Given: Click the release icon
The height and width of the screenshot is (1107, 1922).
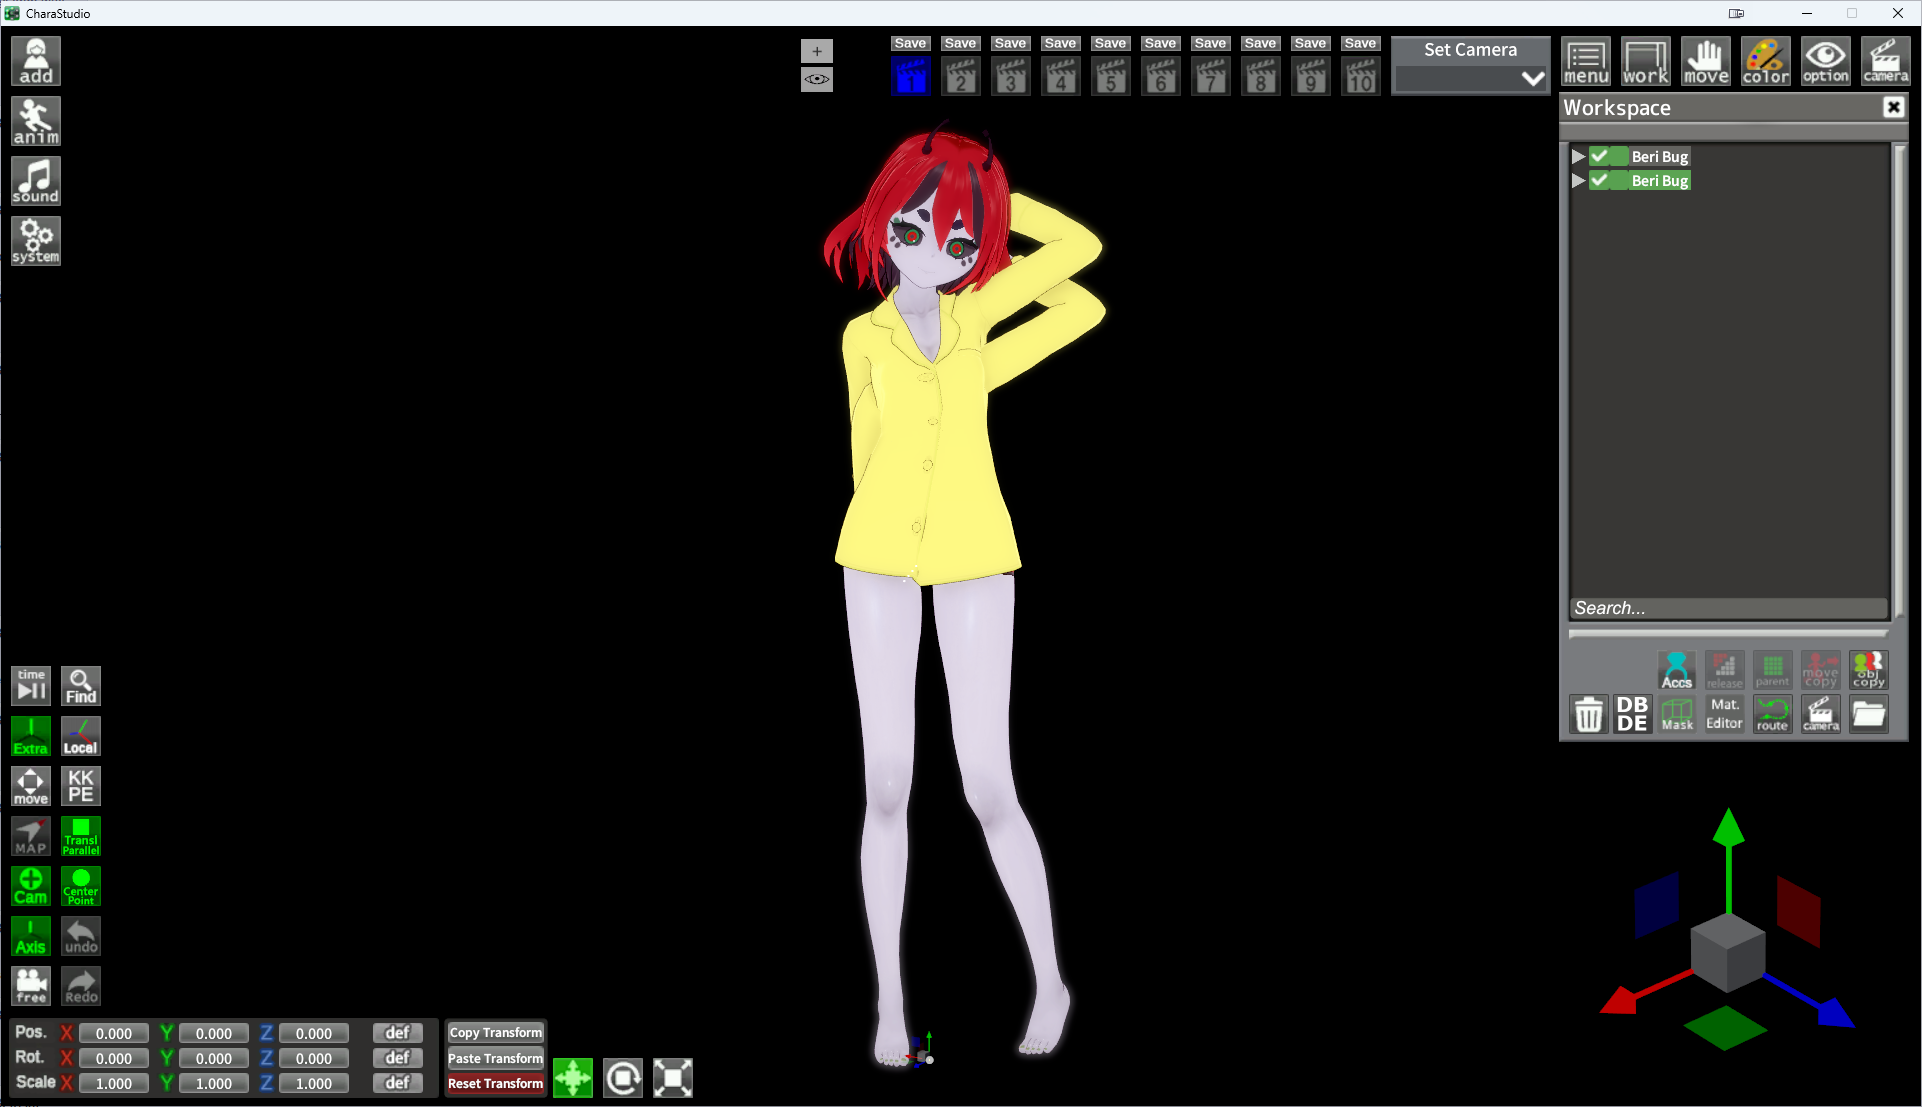Looking at the screenshot, I should [1725, 670].
